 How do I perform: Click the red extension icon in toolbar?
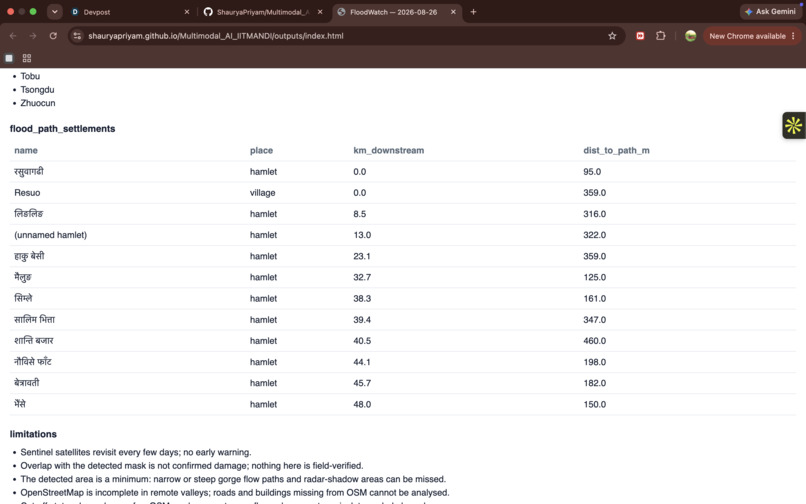point(640,36)
